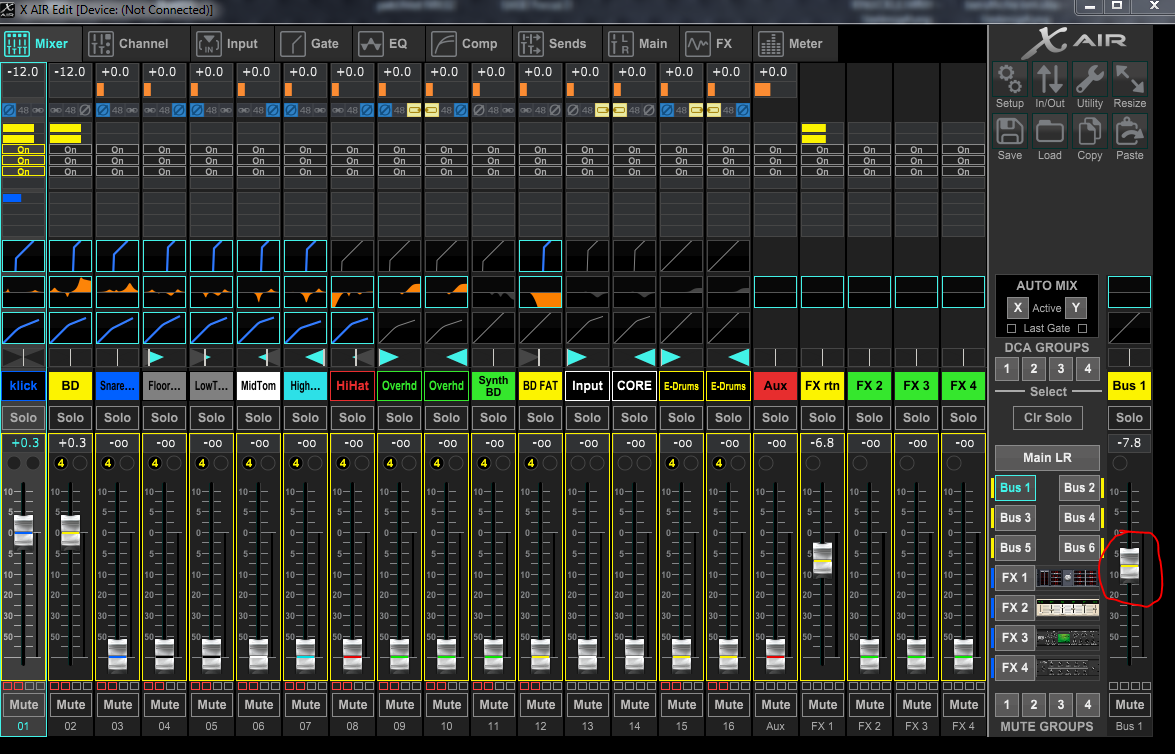Select Bus 5 in the sends selector

[x=1015, y=548]
